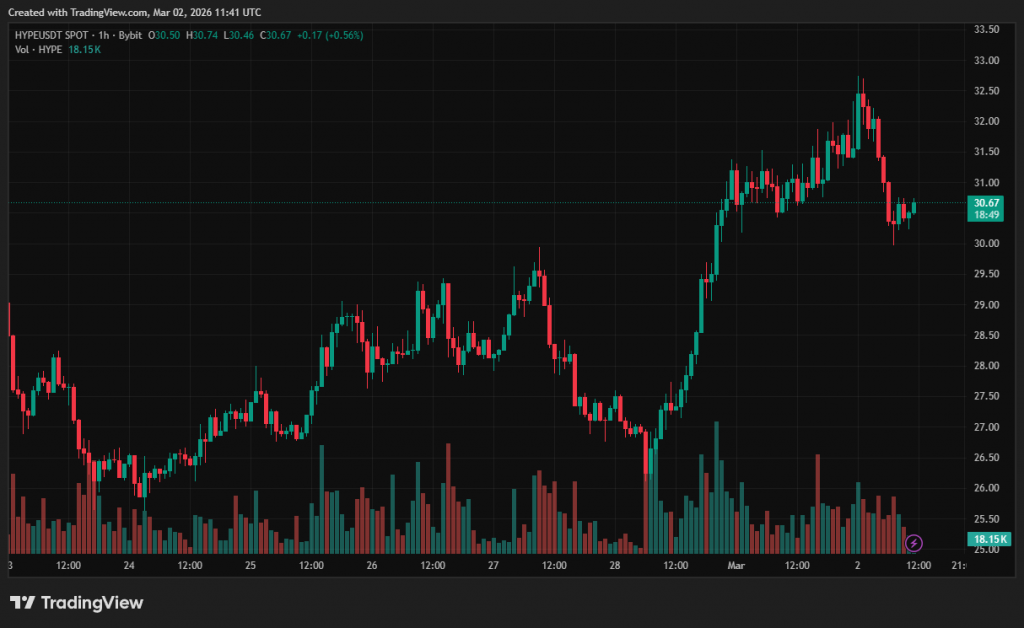The height and width of the screenshot is (628, 1024).
Task: Click the 28.00 price axis label
Action: 987,366
